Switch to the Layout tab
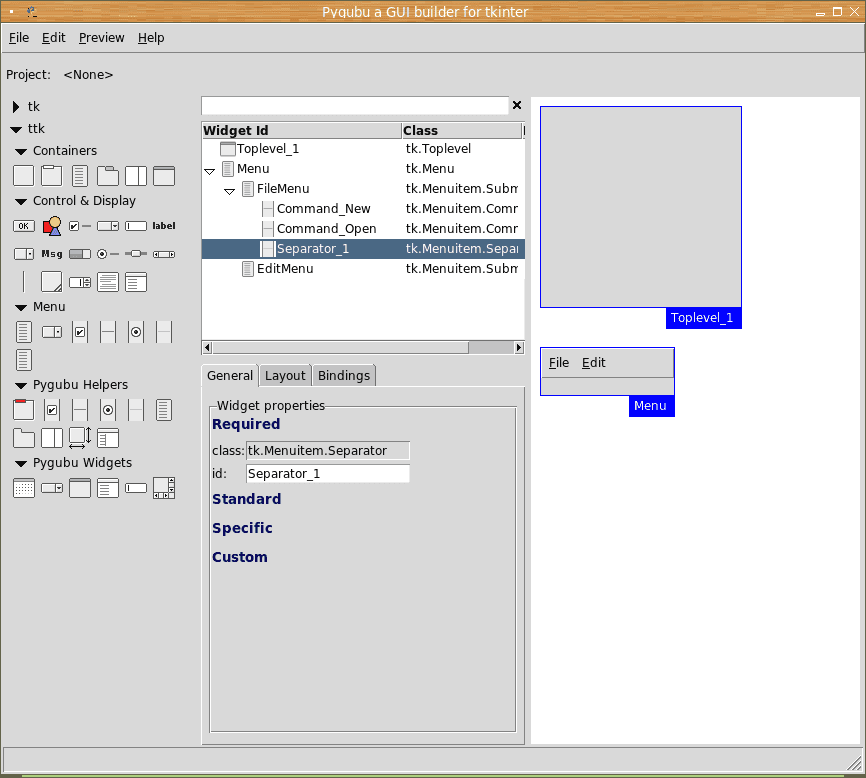 click(285, 376)
